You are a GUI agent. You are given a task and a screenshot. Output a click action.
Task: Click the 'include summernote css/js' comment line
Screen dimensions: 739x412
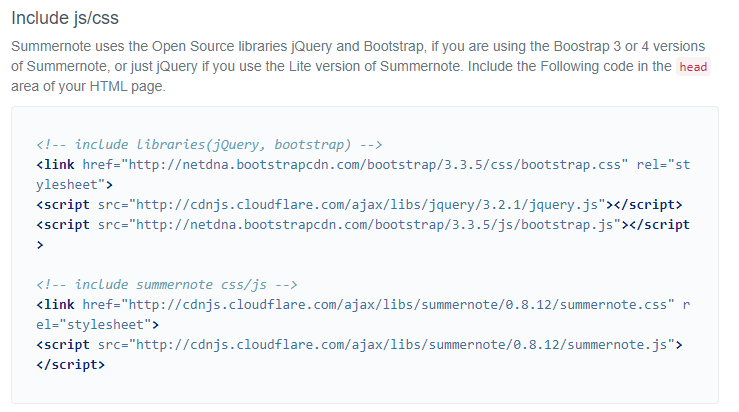click(167, 285)
